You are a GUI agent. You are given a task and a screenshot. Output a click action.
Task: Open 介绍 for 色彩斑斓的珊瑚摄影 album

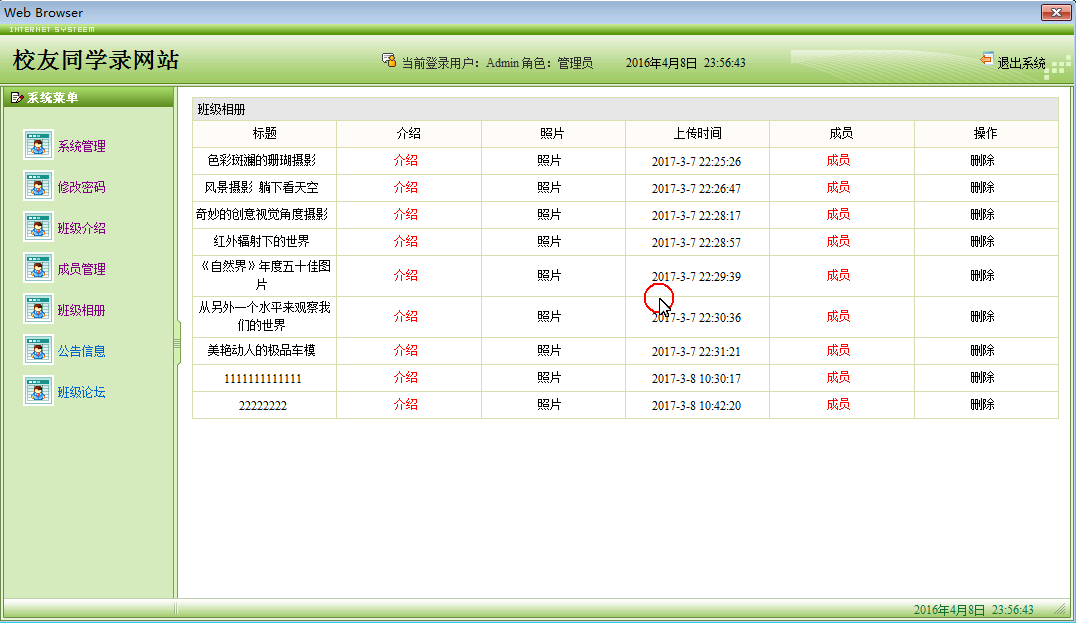tap(406, 160)
